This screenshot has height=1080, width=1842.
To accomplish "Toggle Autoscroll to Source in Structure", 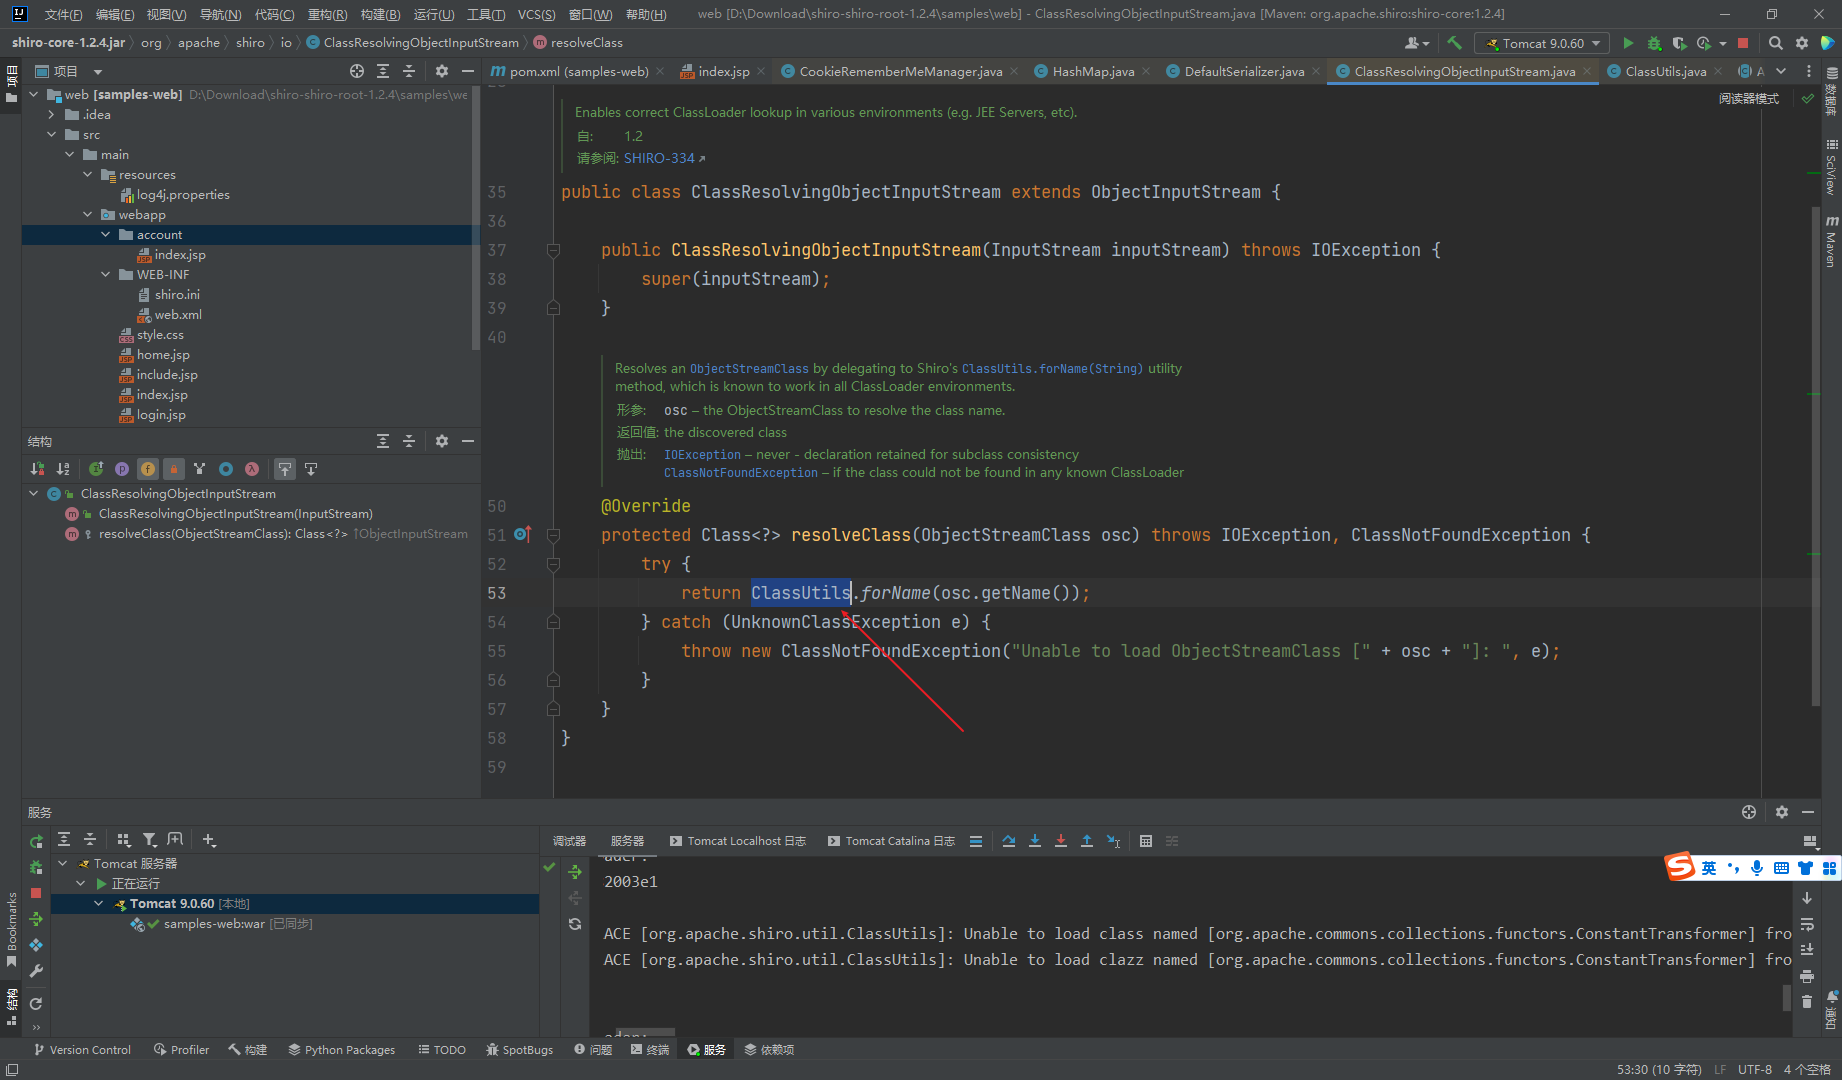I will click(x=285, y=468).
